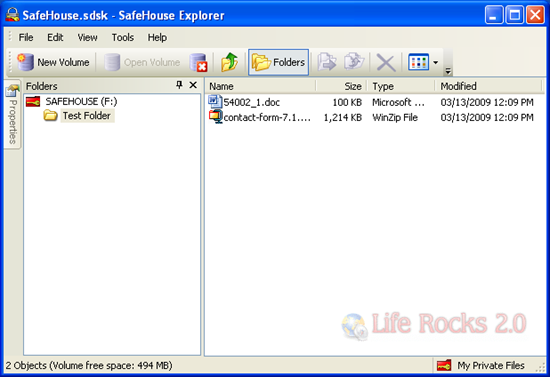Screen dimensions: 550x377
Task: Expand the toolbar options chevron
Action: point(448,71)
